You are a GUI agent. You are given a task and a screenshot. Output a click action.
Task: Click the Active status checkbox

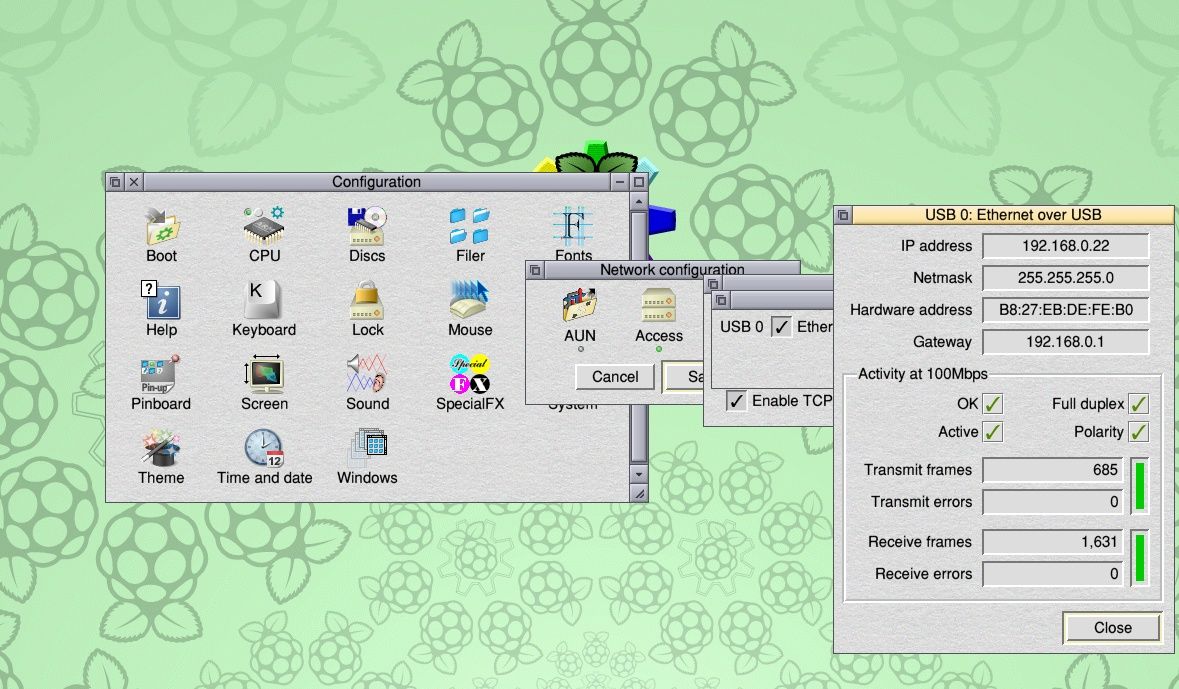tap(993, 433)
